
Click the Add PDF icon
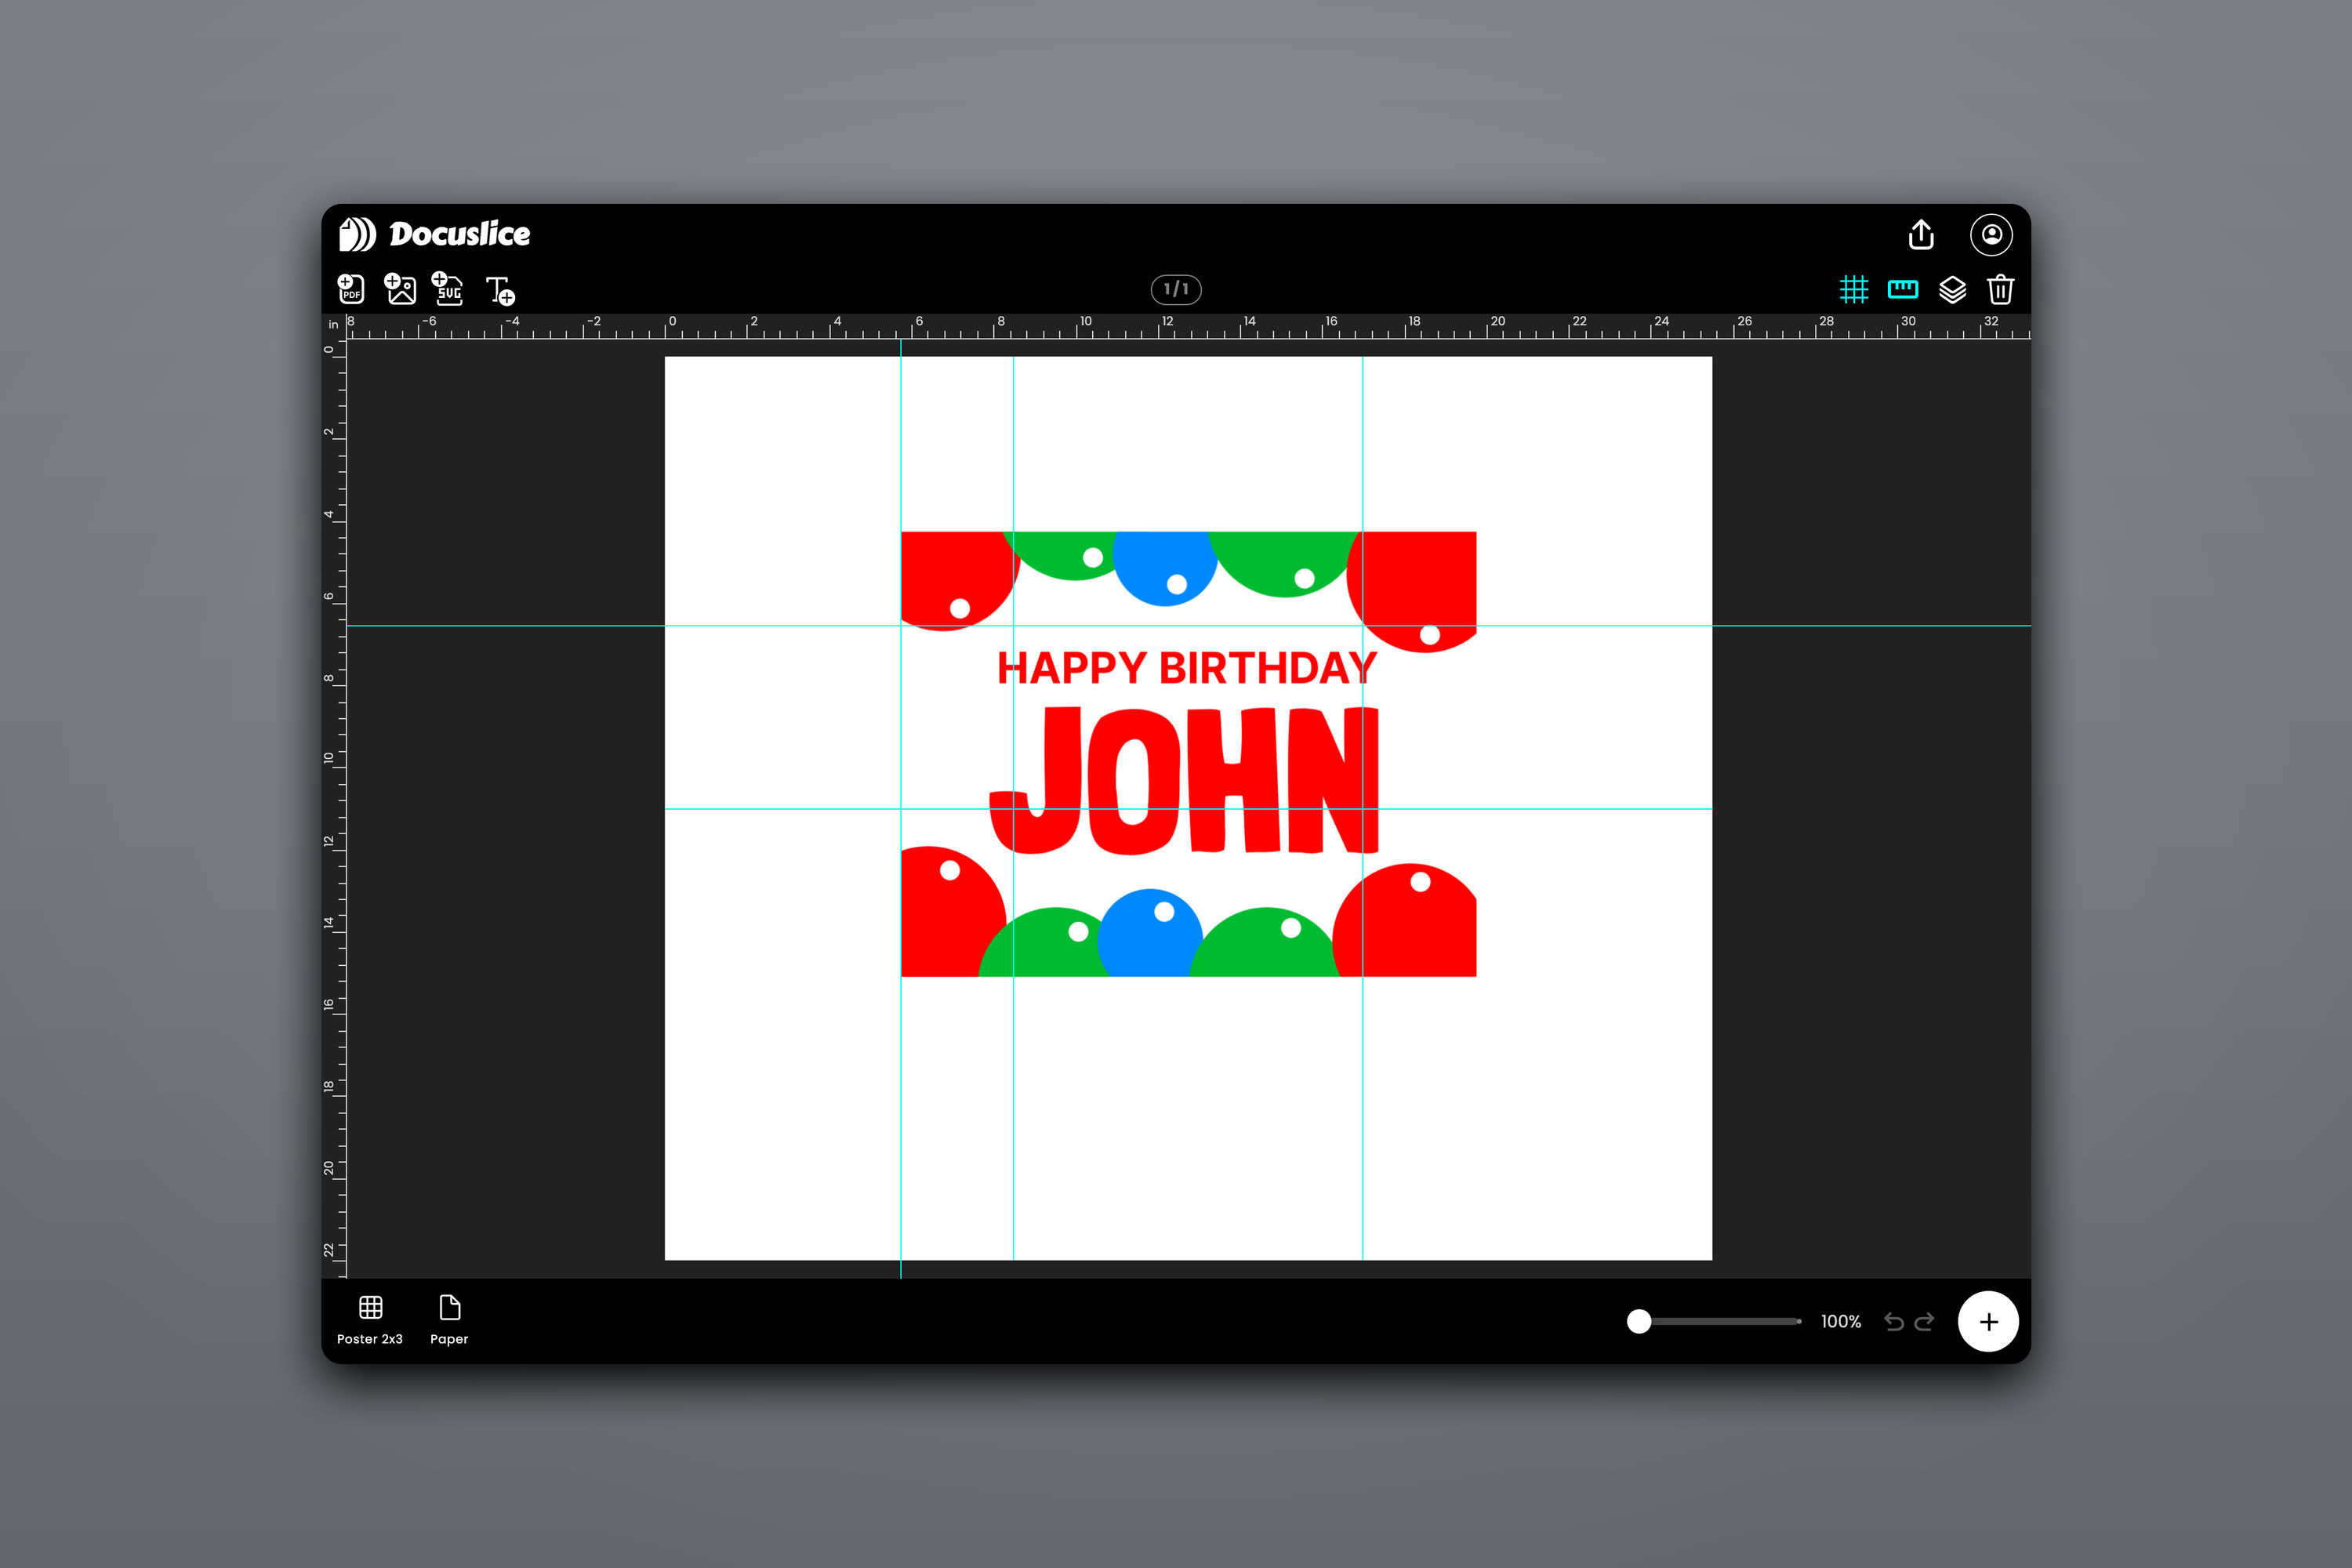tap(351, 289)
